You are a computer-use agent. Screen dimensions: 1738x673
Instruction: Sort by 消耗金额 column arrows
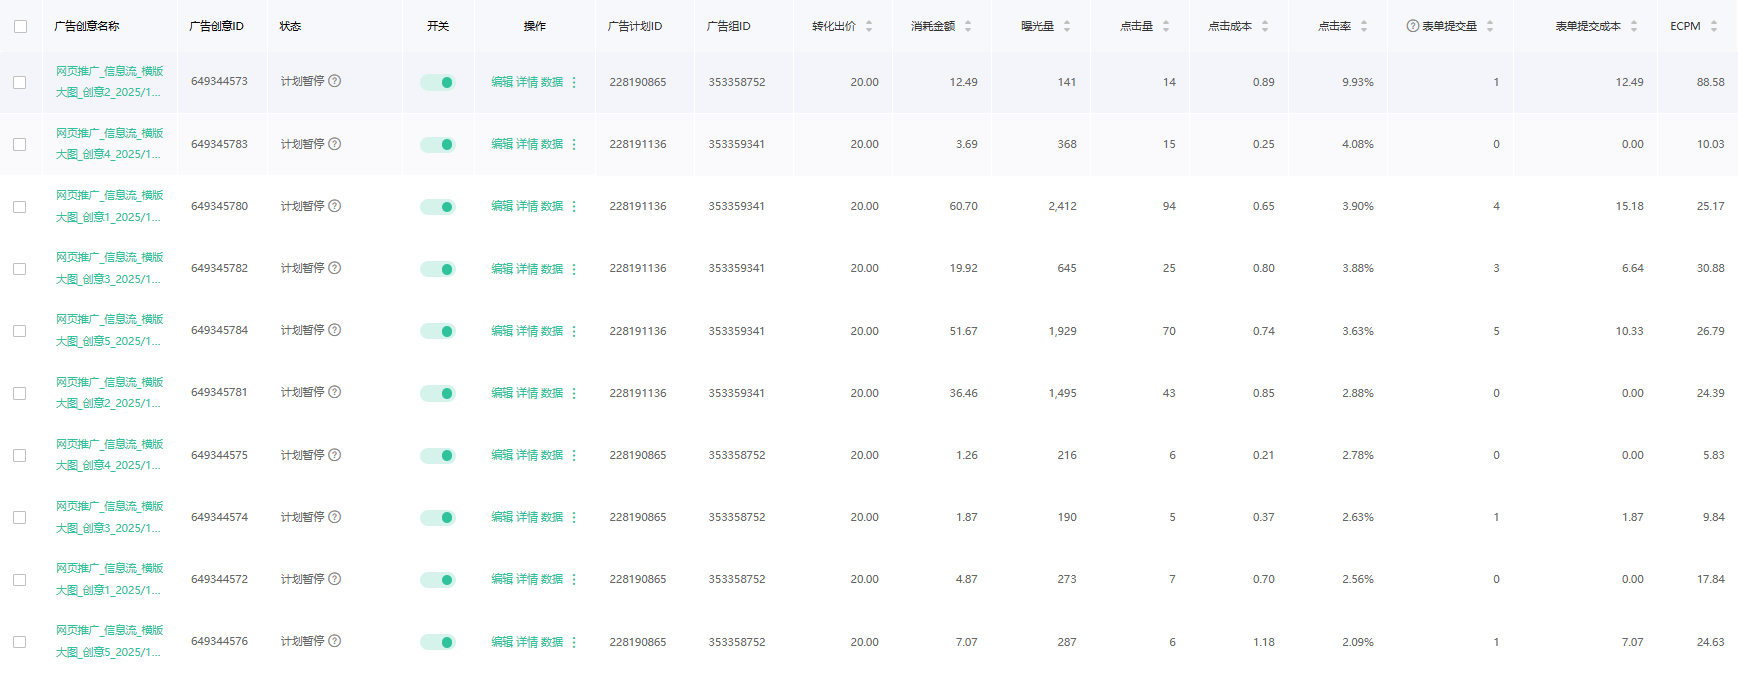[x=968, y=26]
